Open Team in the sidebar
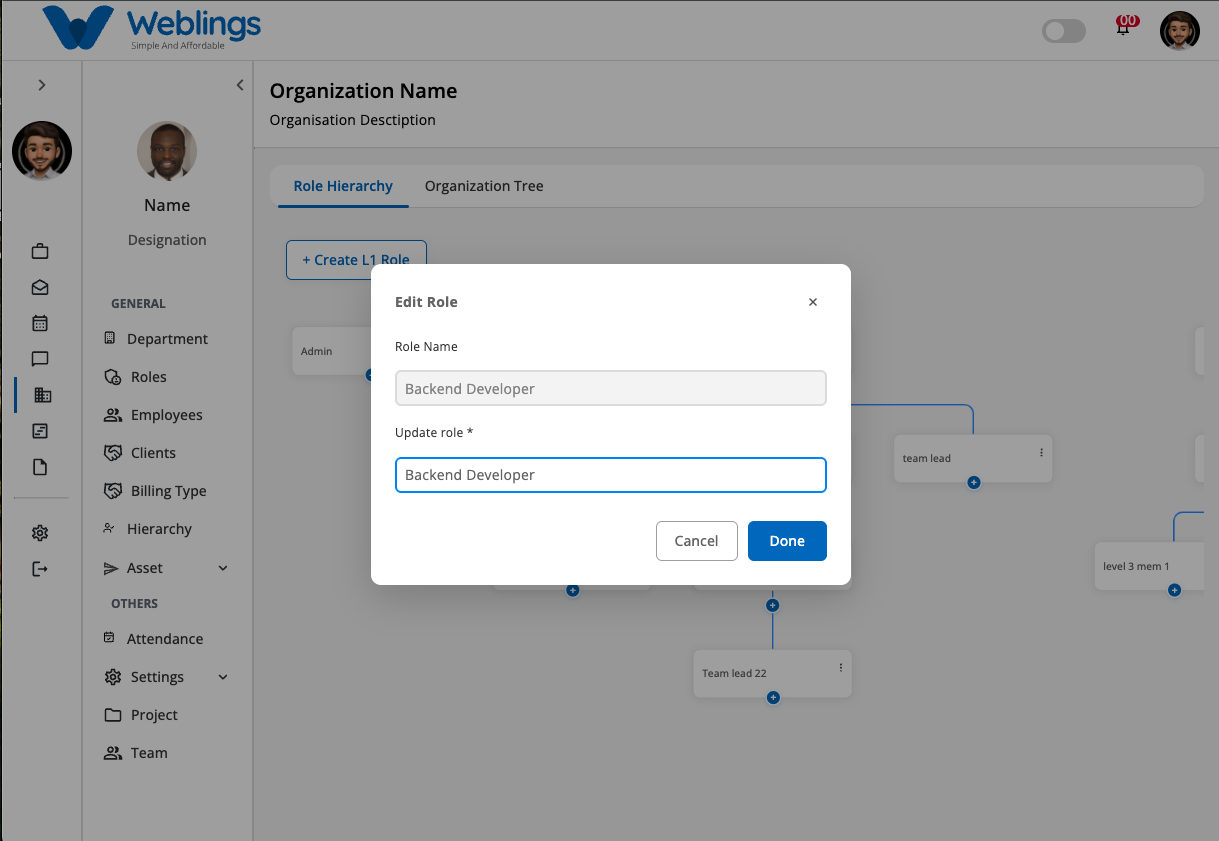 tap(136, 753)
